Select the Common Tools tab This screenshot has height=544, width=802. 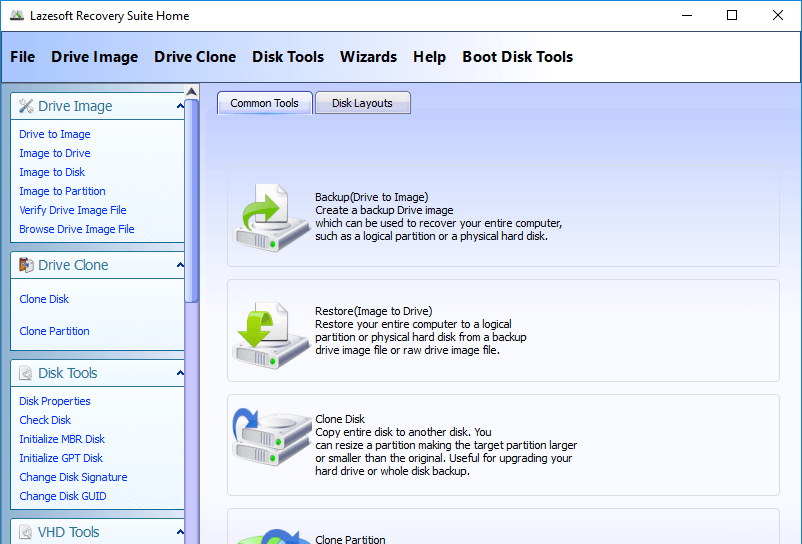click(x=264, y=103)
